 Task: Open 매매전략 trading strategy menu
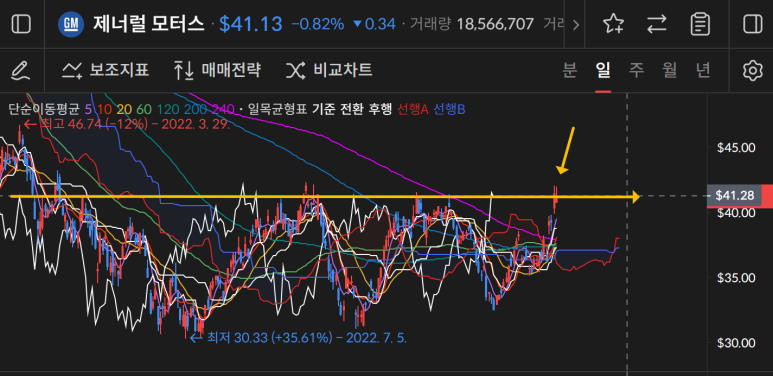pos(217,70)
